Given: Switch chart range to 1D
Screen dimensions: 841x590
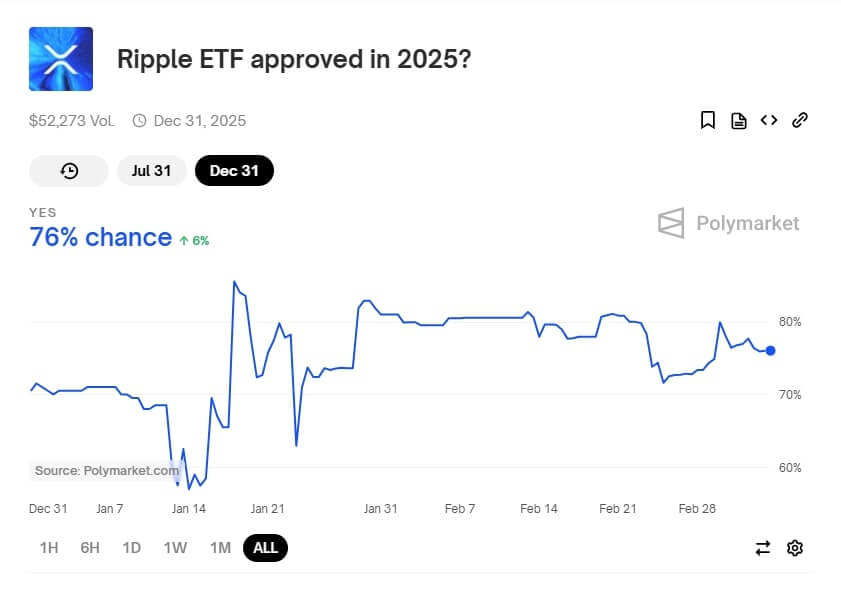Looking at the screenshot, I should (131, 547).
